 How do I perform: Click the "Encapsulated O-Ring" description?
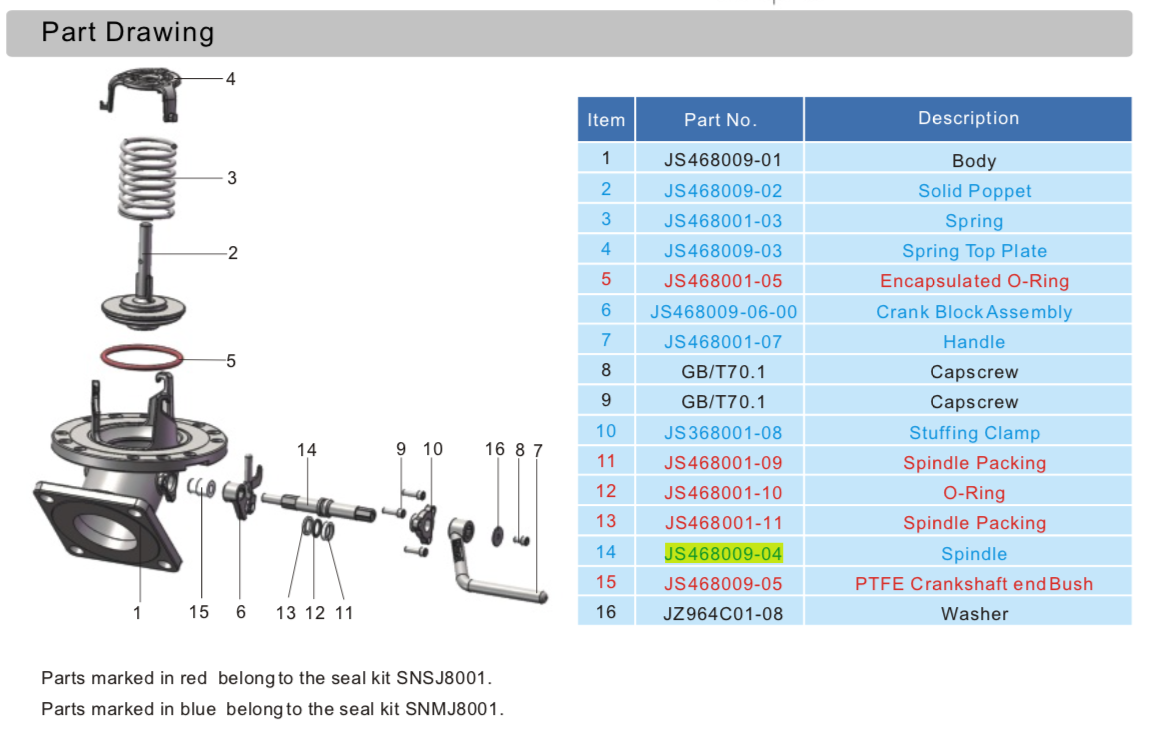[x=974, y=281]
